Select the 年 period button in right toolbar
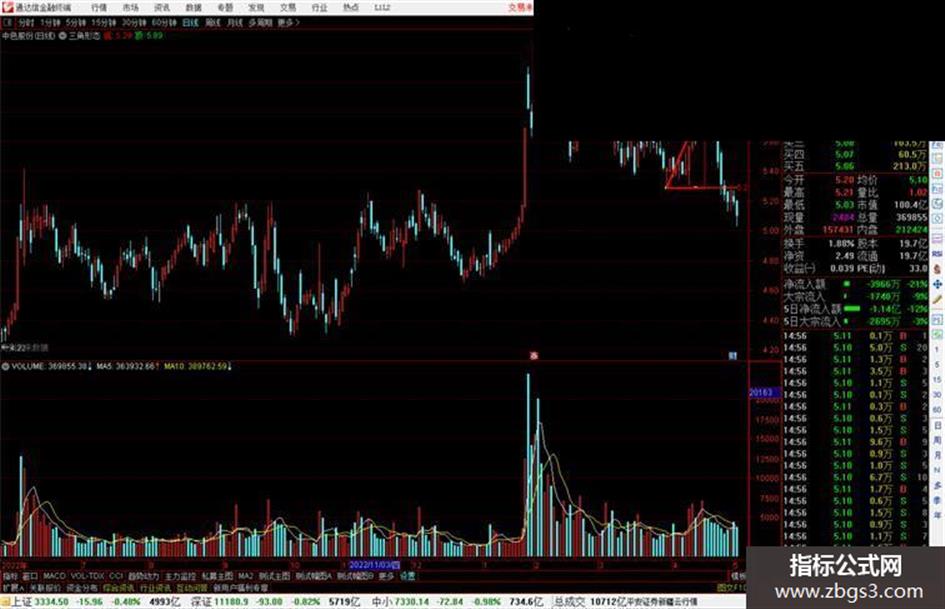Screen dimensions: 945x609 (x=937, y=516)
